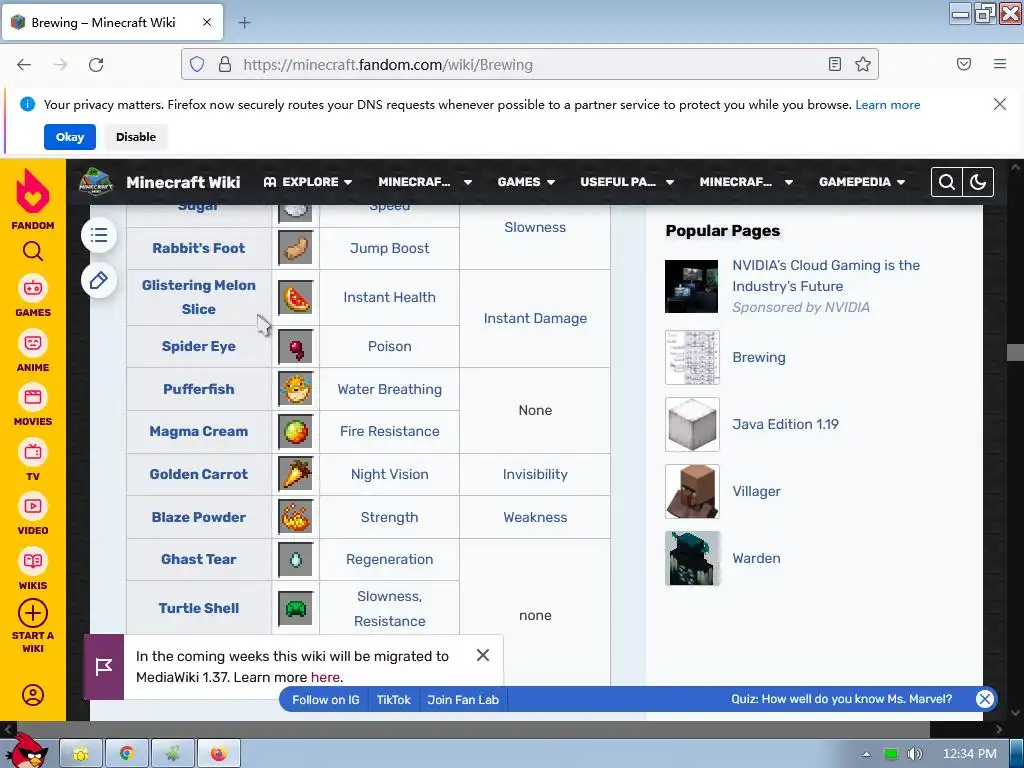Go back with the browser back arrow

tap(24, 65)
